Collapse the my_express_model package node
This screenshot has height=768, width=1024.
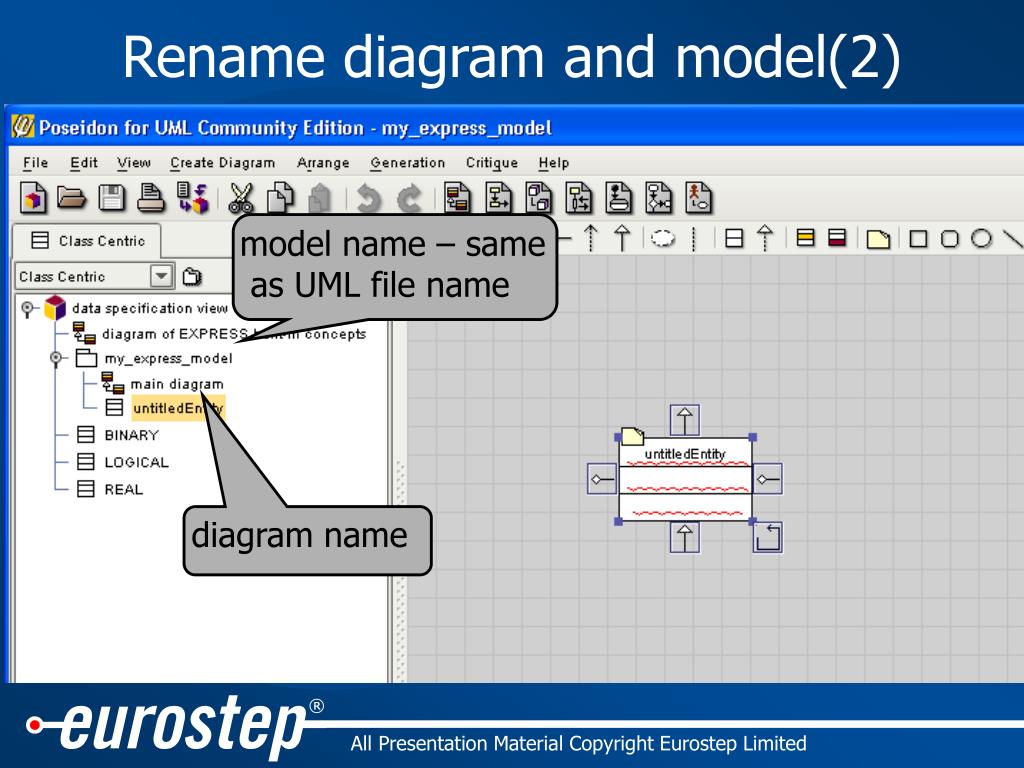(x=56, y=358)
